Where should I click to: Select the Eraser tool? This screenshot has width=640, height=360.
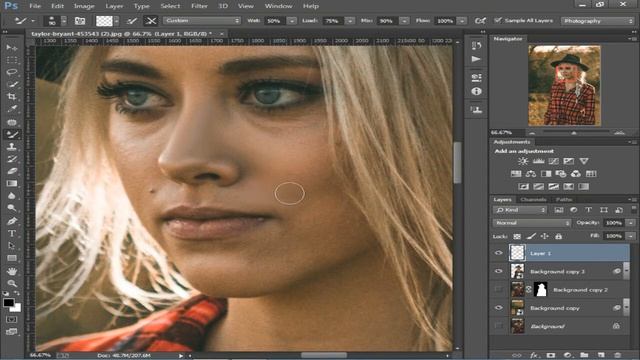pos(12,171)
